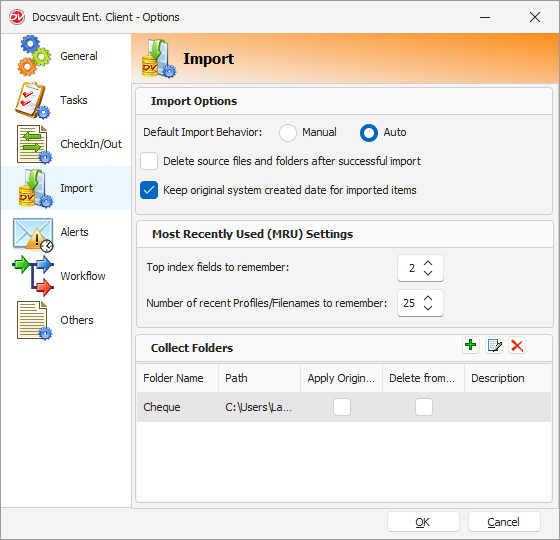
Task: Increase number of recent Profiles/Filenames
Action: pos(428,299)
